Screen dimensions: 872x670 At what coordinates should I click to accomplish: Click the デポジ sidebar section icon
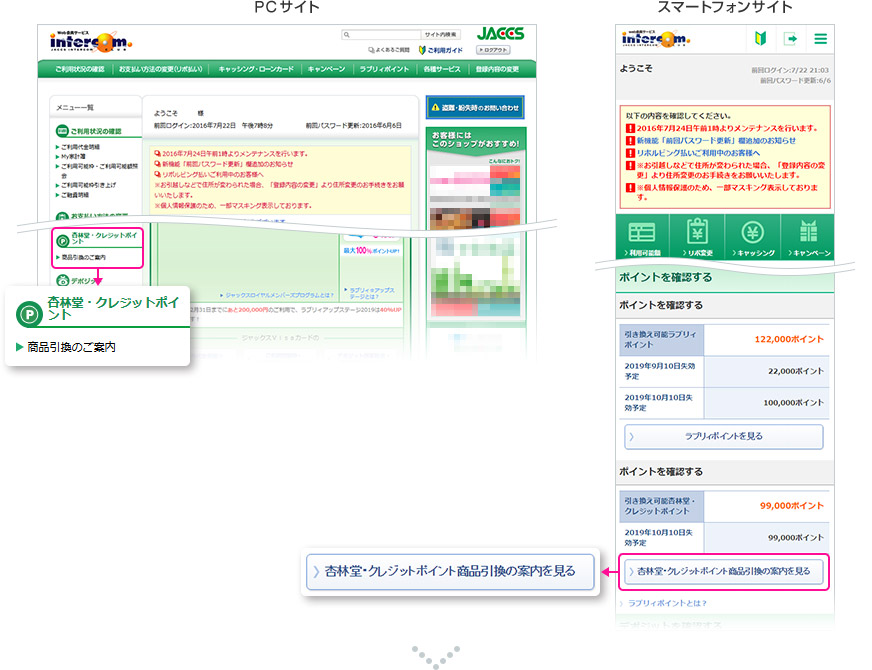(62, 280)
